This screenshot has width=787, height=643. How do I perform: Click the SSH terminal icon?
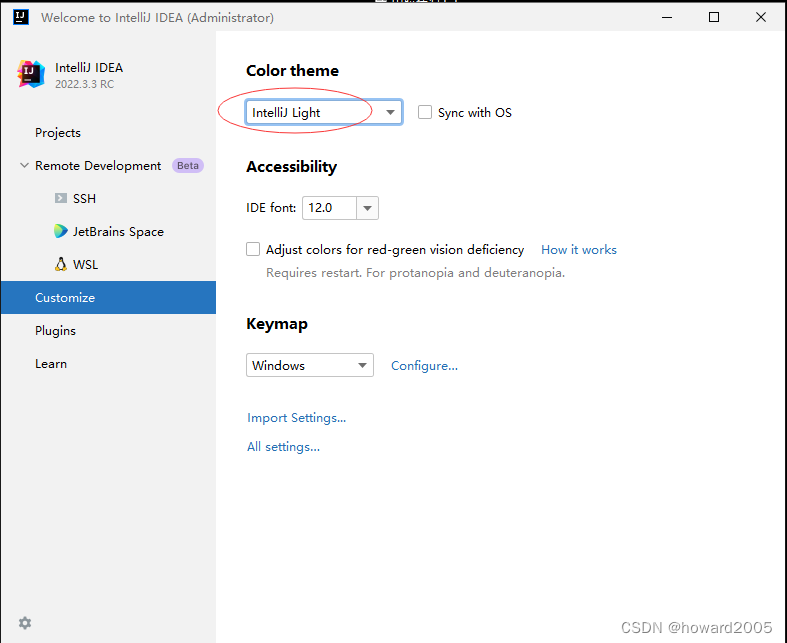(61, 198)
